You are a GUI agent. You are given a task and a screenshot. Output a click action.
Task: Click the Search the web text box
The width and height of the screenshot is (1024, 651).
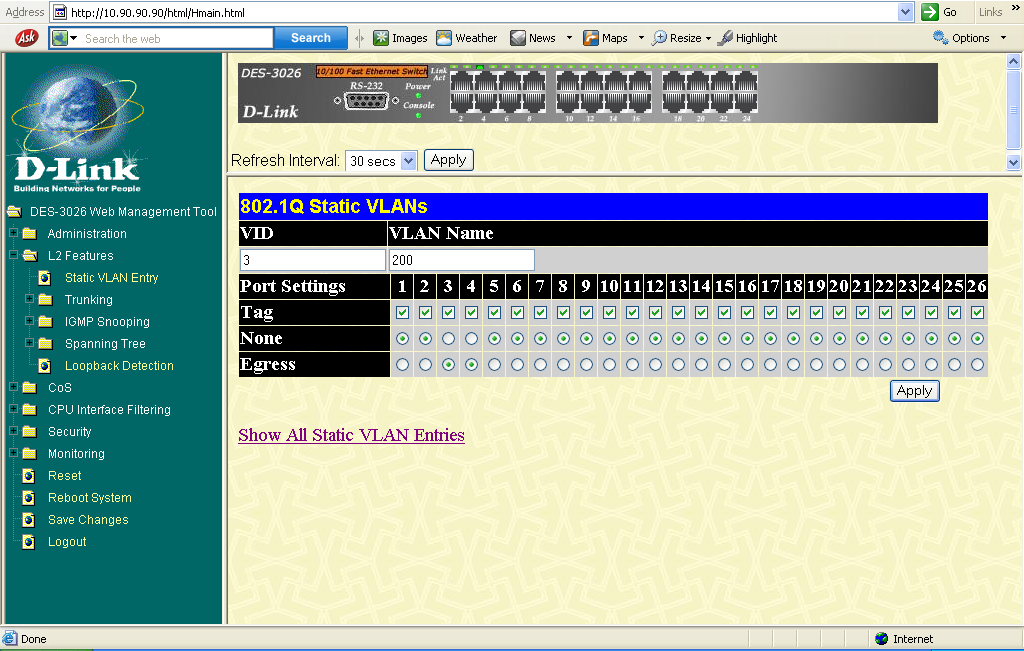(x=176, y=39)
